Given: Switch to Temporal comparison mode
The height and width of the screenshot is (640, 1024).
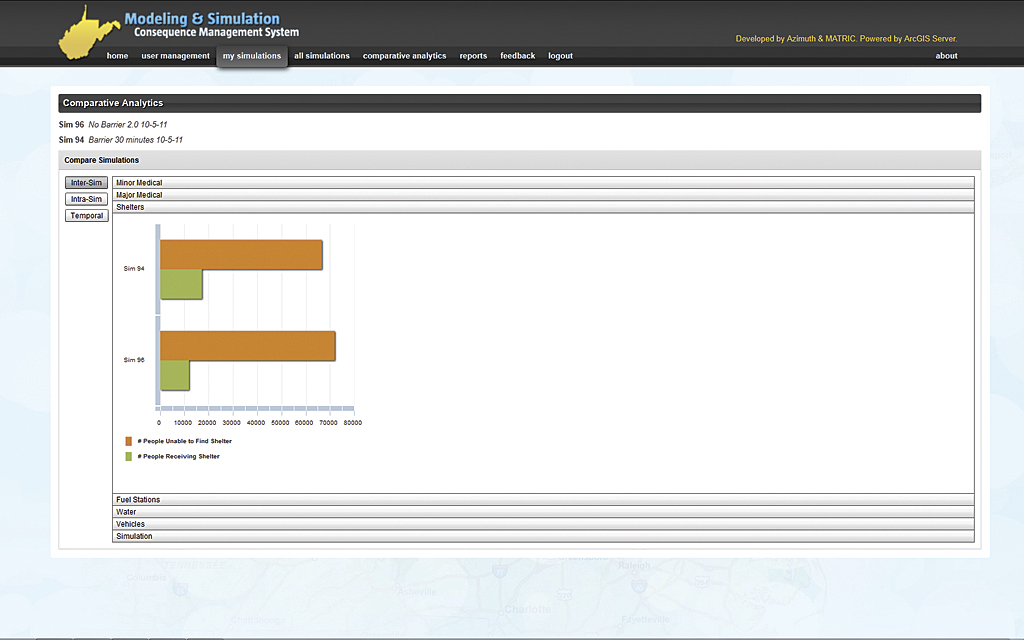Looking at the screenshot, I should (x=86, y=216).
